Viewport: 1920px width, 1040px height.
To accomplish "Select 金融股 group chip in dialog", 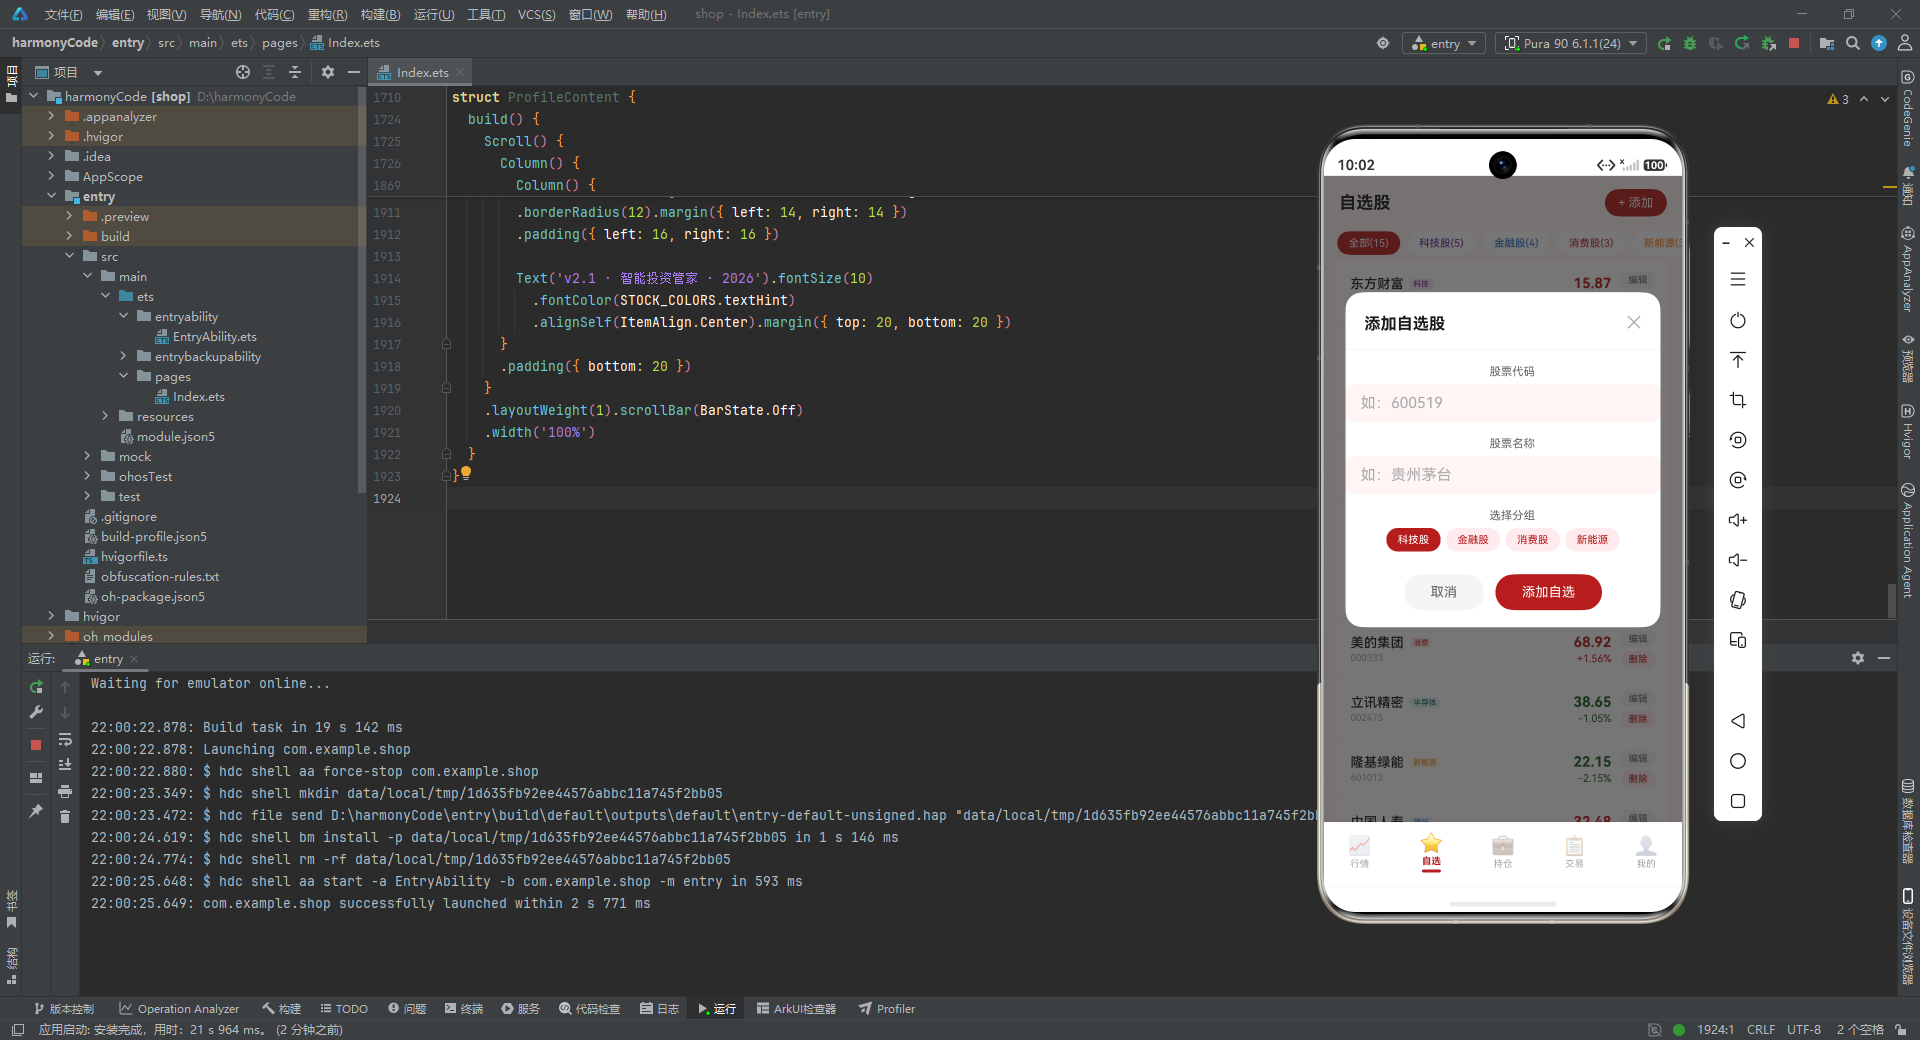I will point(1472,540).
